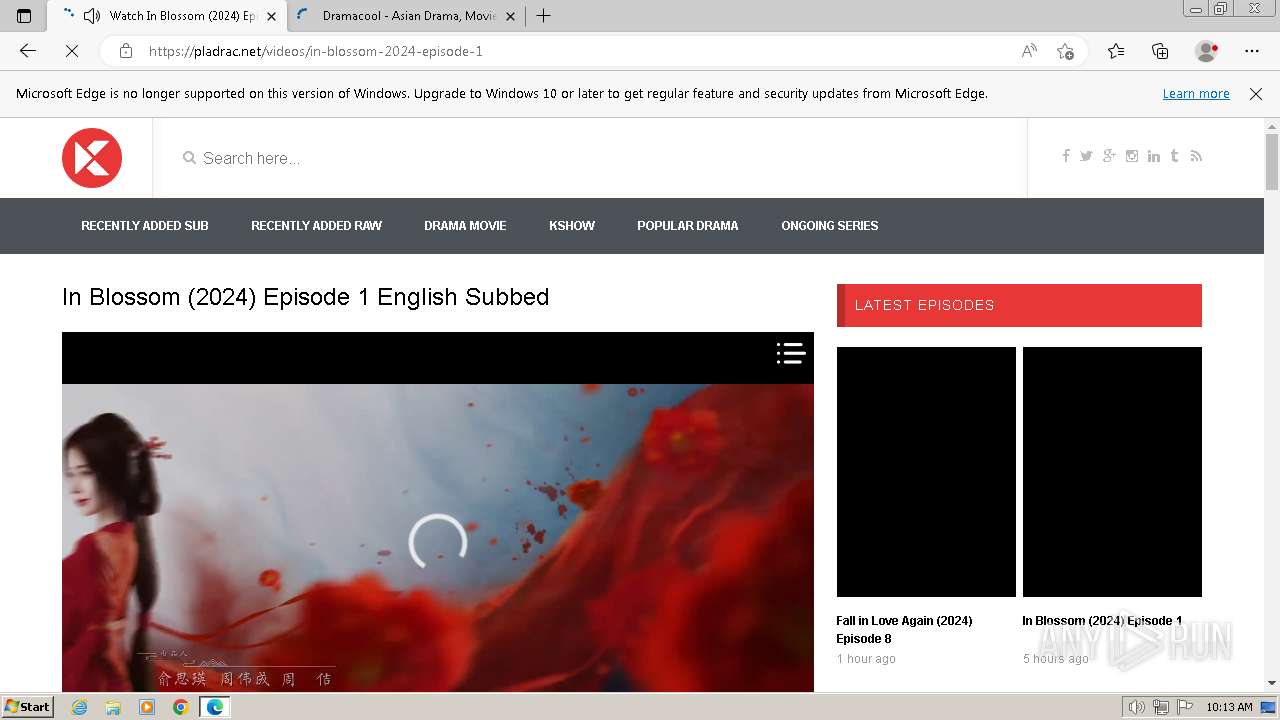The image size is (1280, 720).
Task: Open In Blossom (2024) Episode 1 sidebar link
Action: 1102,621
